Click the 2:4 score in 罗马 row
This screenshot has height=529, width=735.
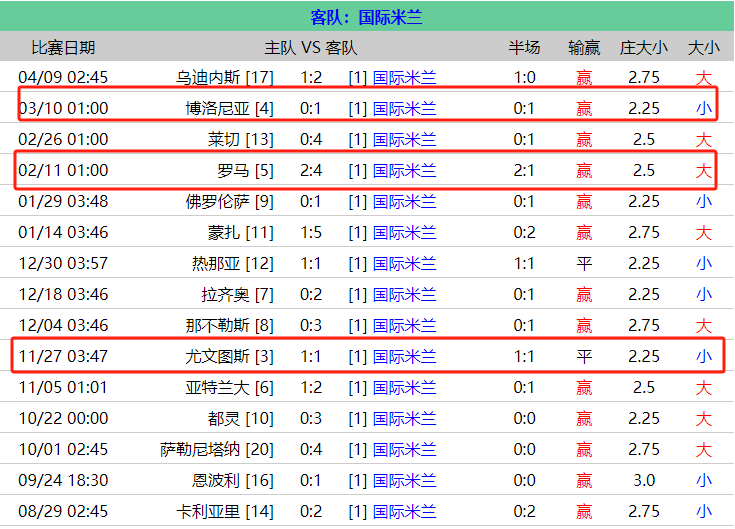tap(311, 170)
